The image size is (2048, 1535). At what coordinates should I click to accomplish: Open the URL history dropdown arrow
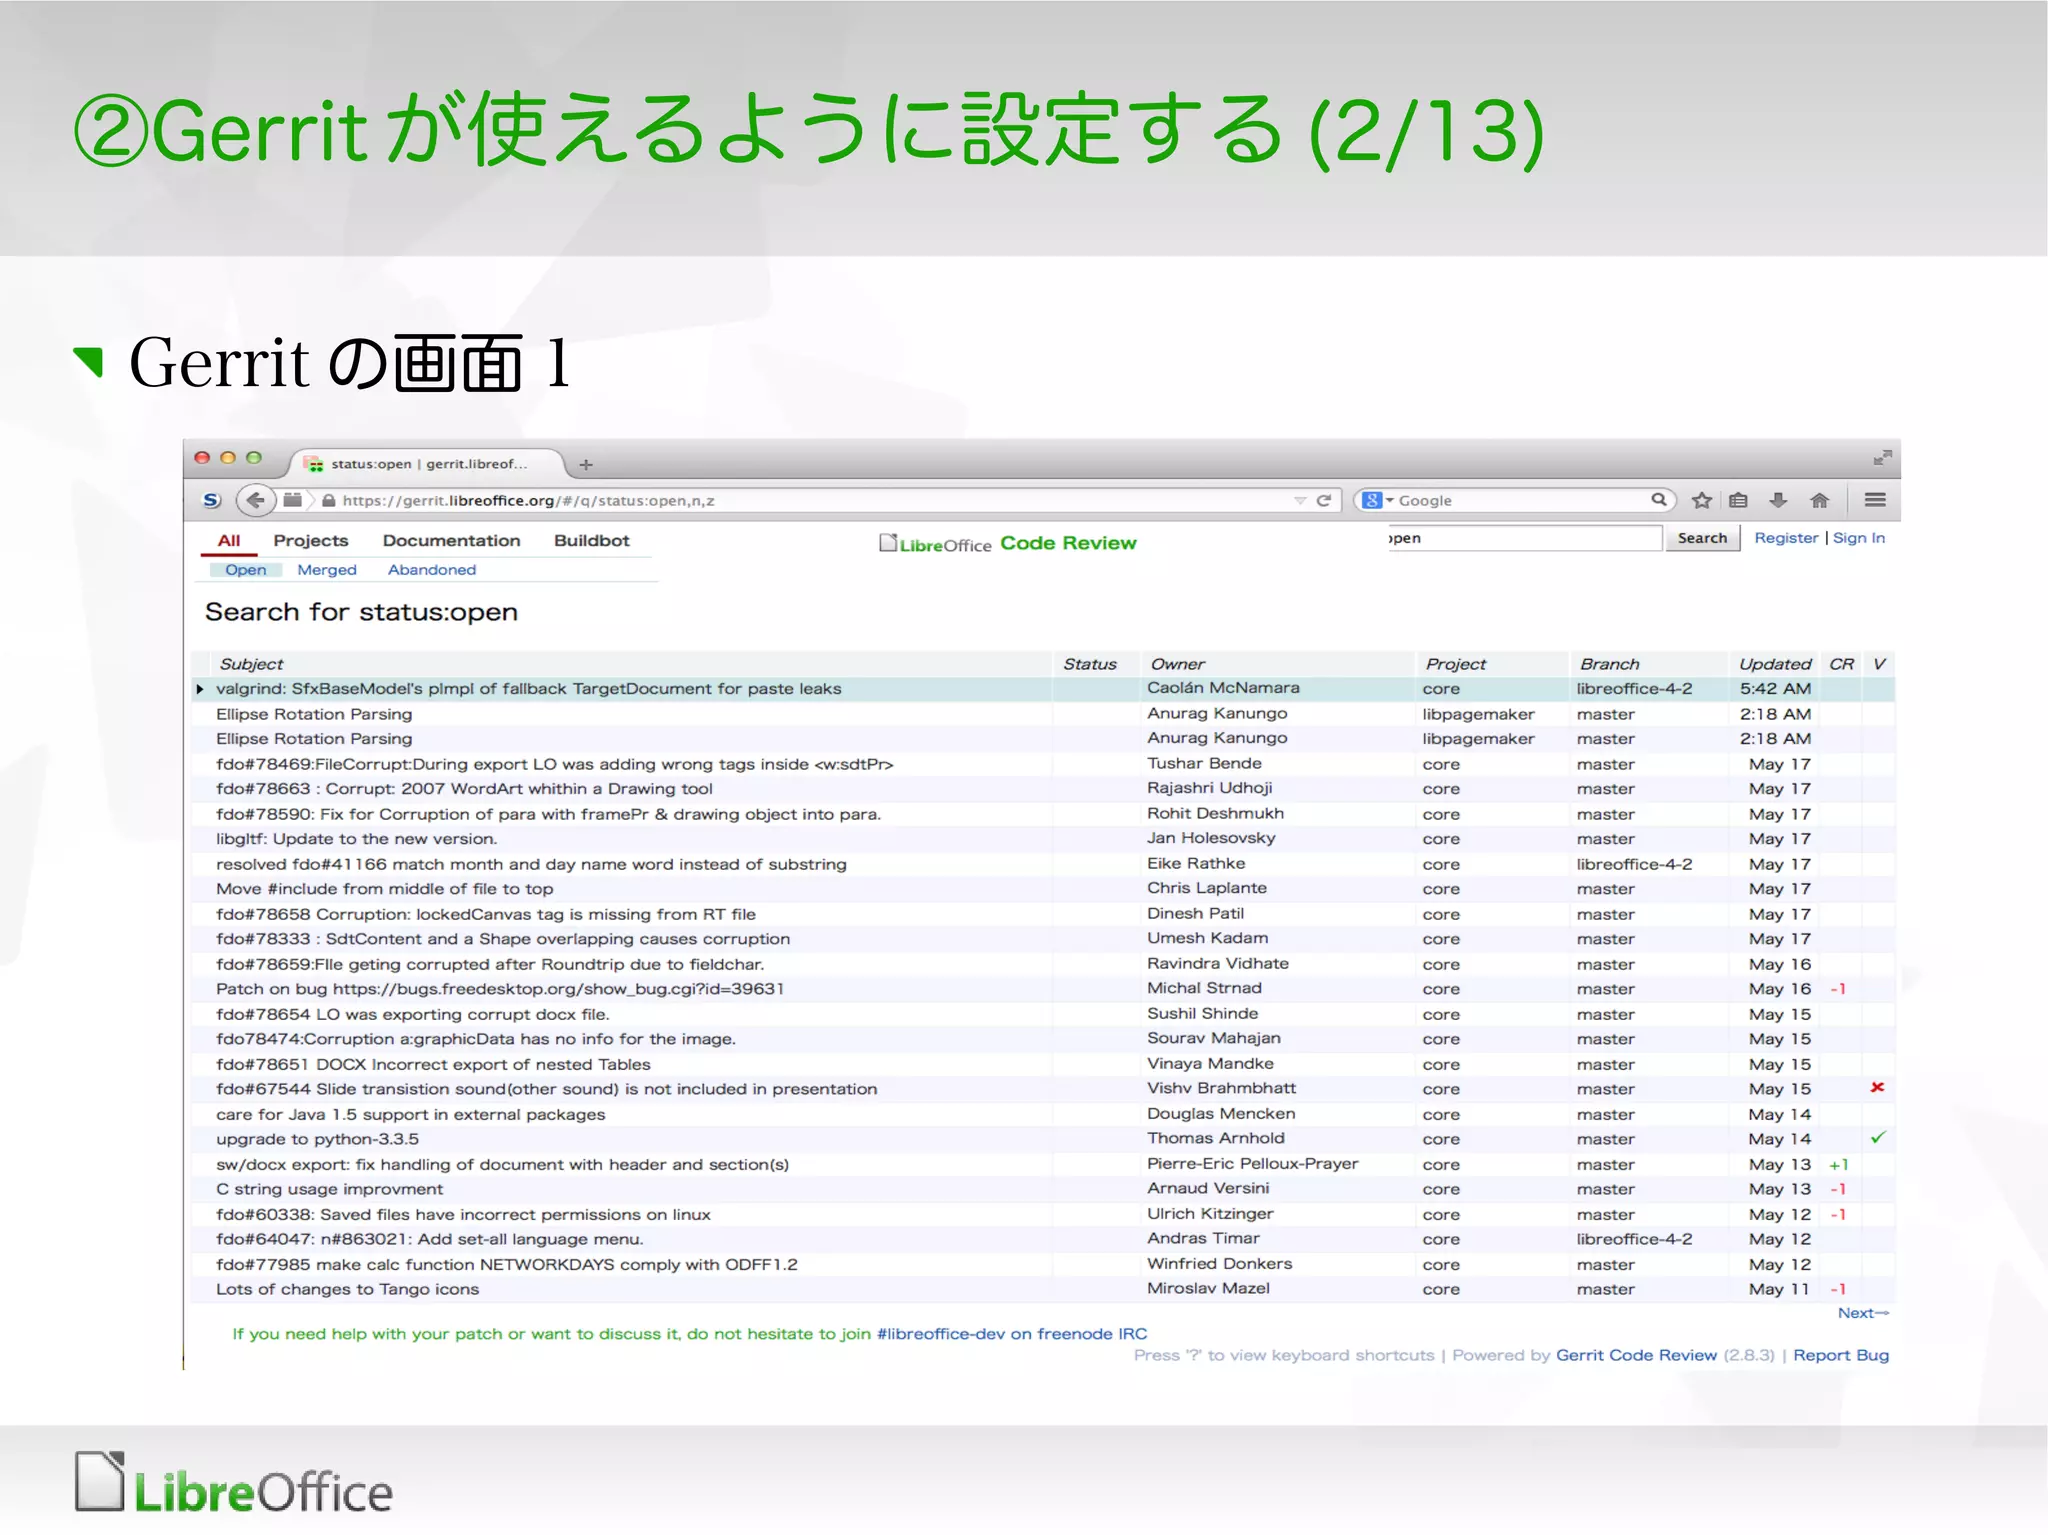1300,500
